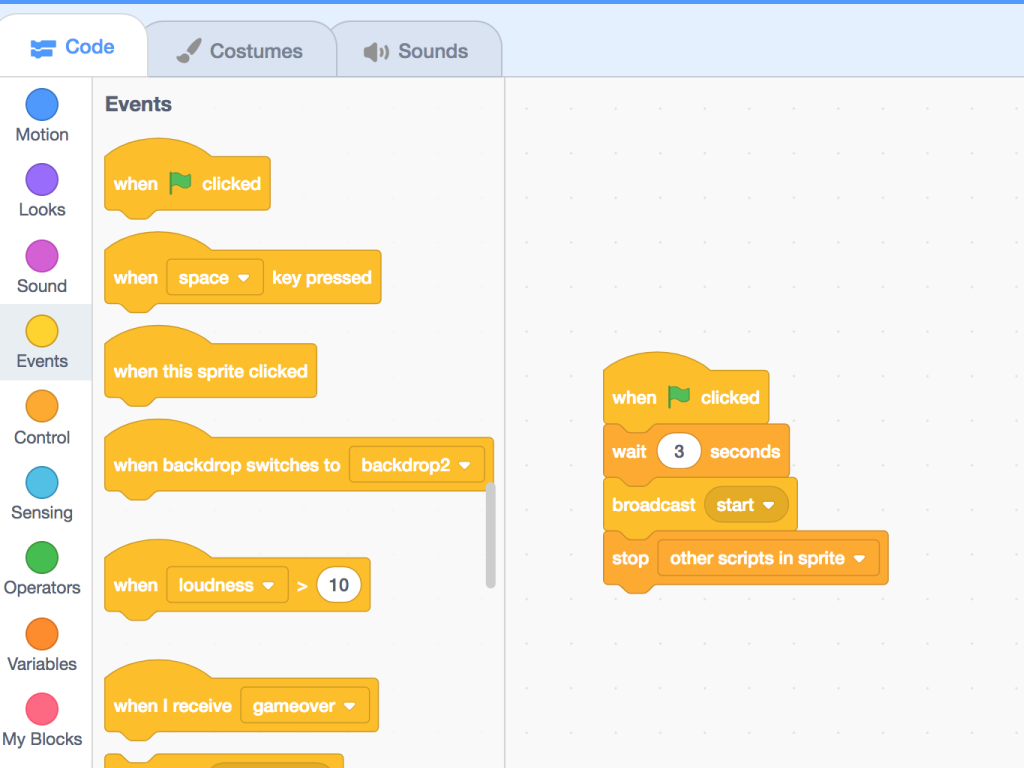Screen dimensions: 1024x768
Task: Click the 'key pressed' text on palette block
Action: click(322, 278)
